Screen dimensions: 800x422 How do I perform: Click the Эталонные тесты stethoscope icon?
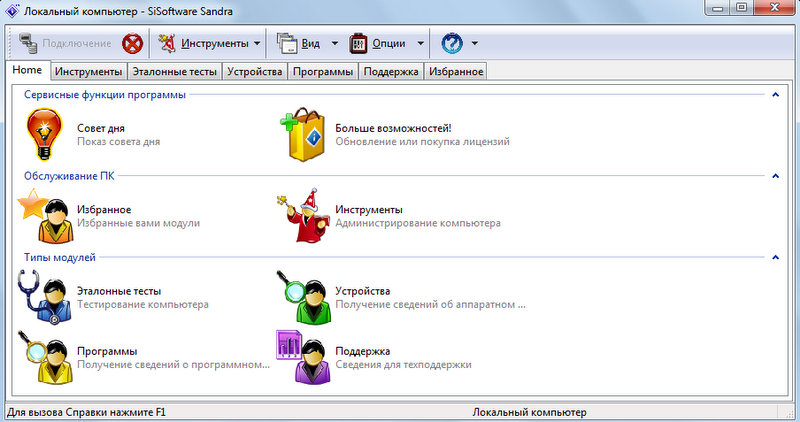(44, 297)
